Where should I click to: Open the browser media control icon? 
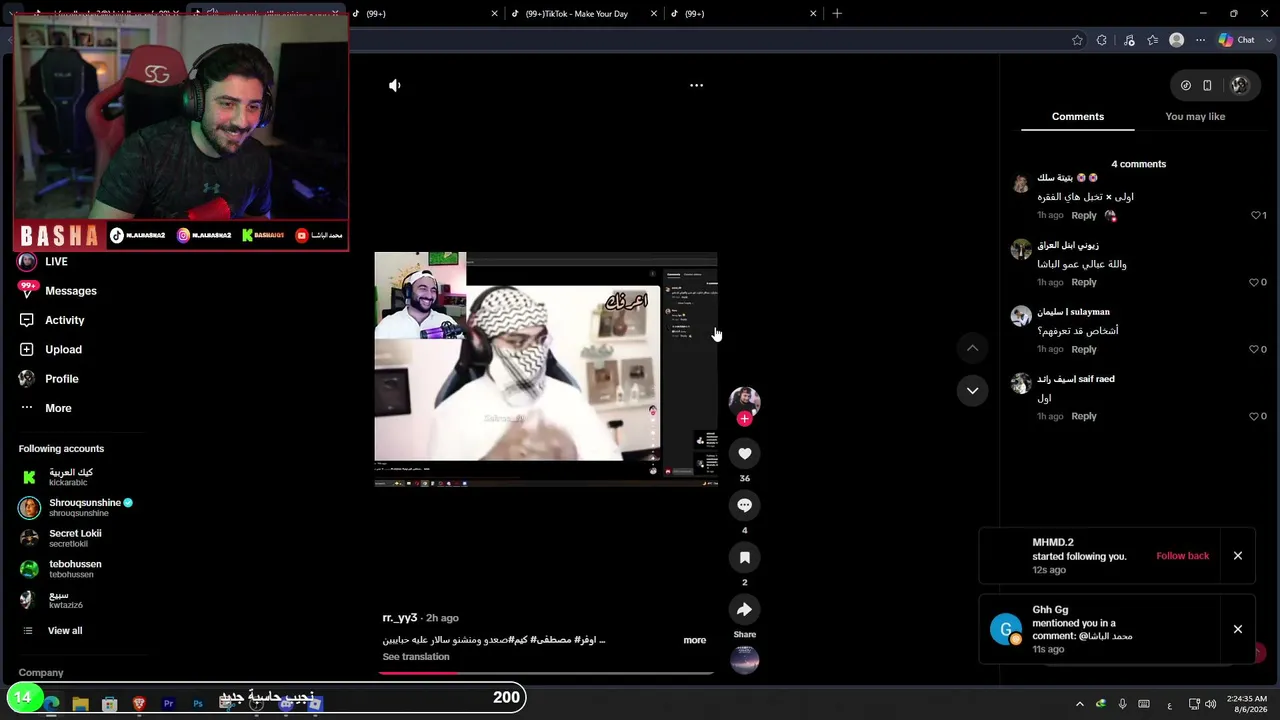(1129, 40)
